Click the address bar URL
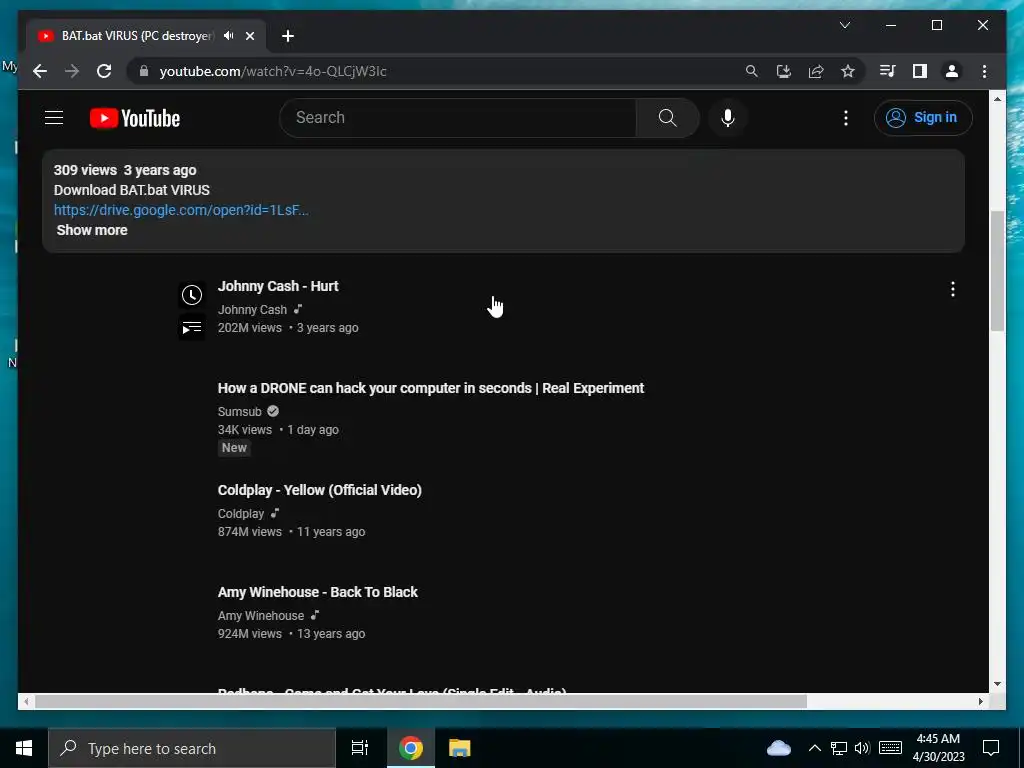This screenshot has width=1024, height=768. [x=273, y=71]
